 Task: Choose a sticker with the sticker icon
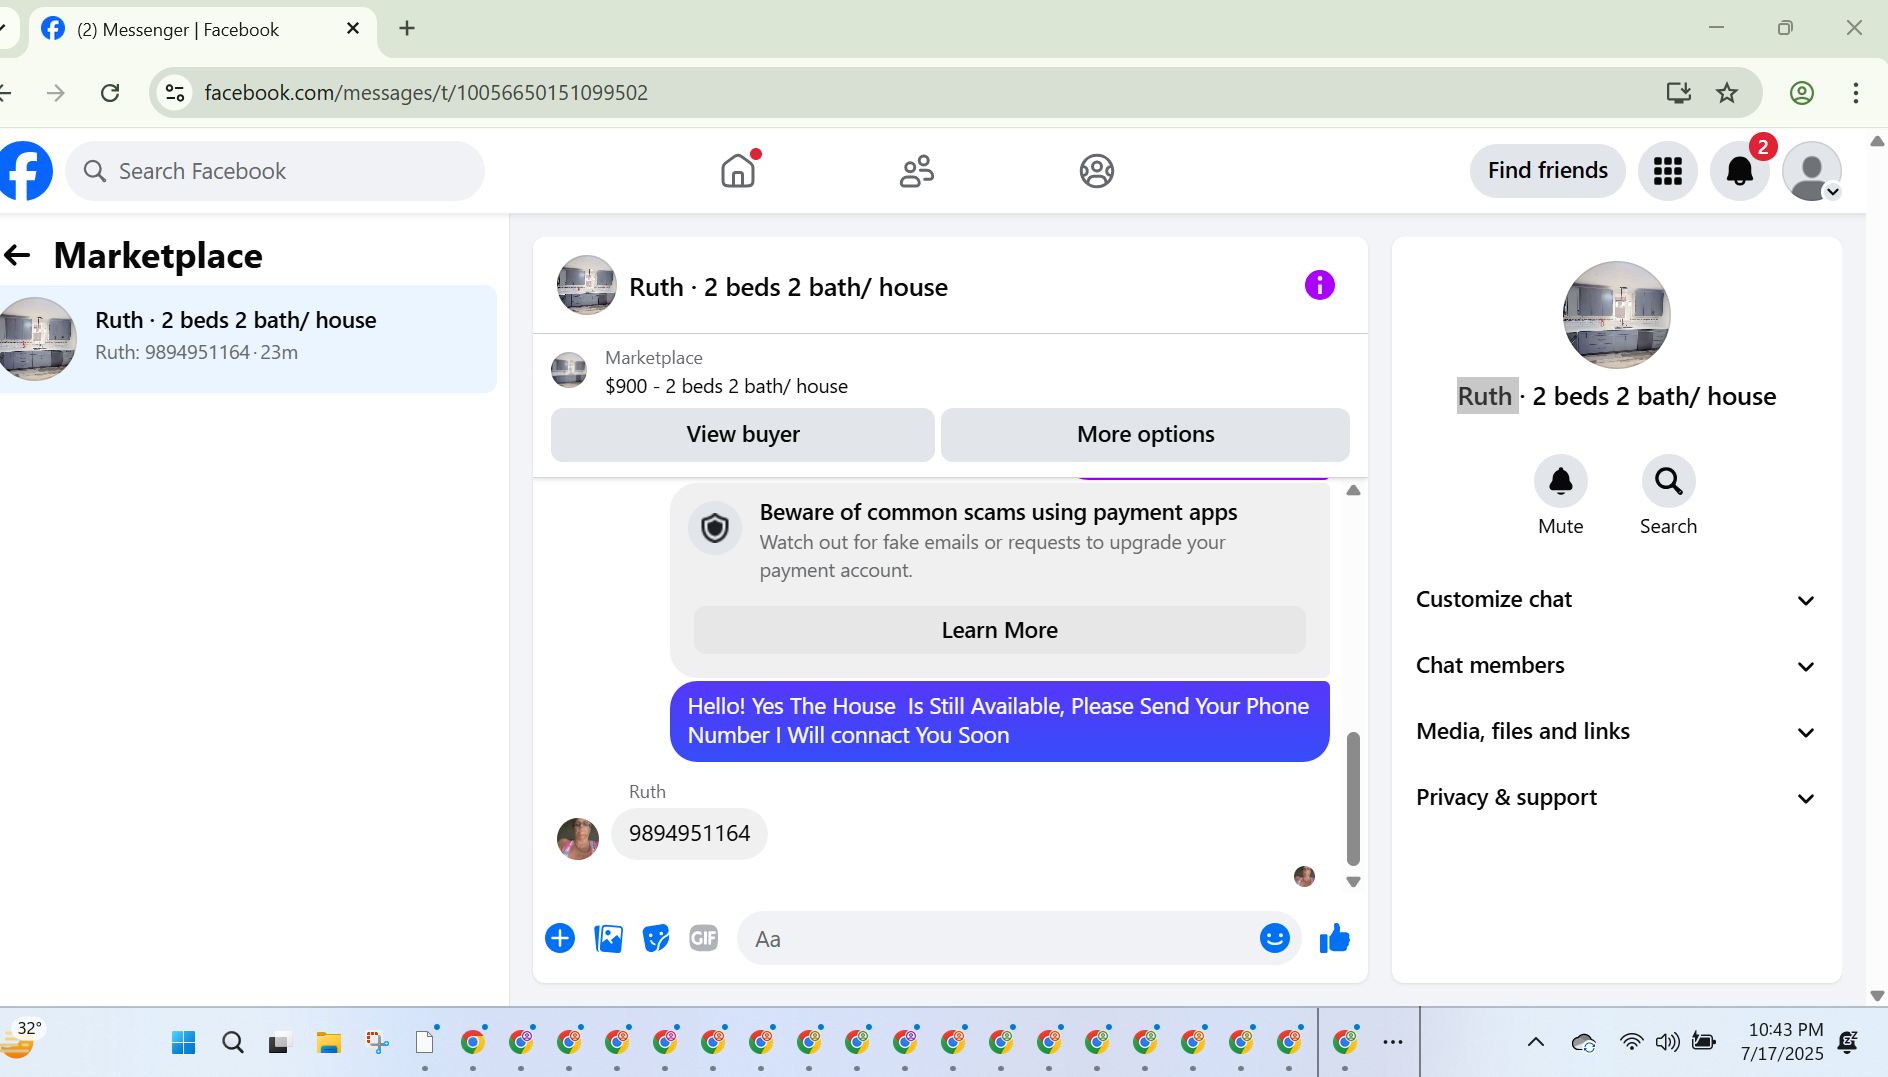click(x=656, y=938)
